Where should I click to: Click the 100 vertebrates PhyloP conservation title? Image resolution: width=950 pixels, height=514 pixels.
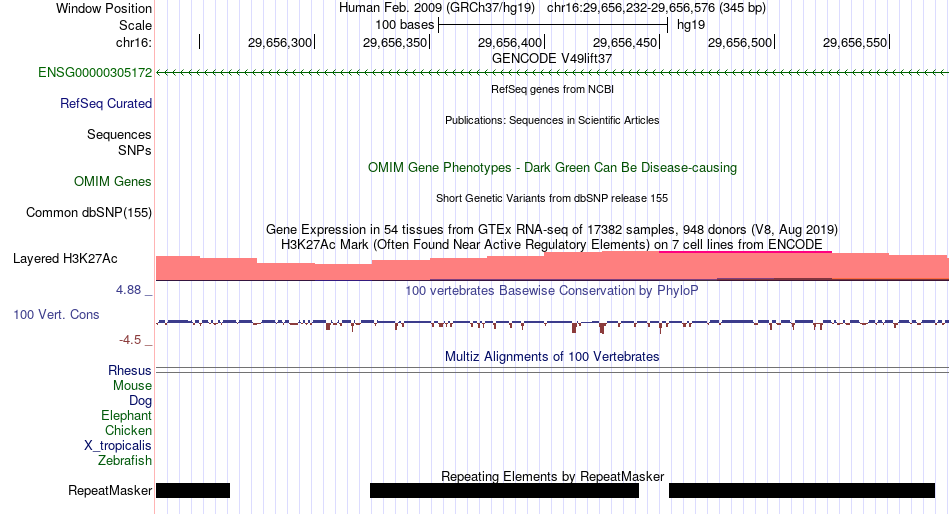(x=552, y=291)
